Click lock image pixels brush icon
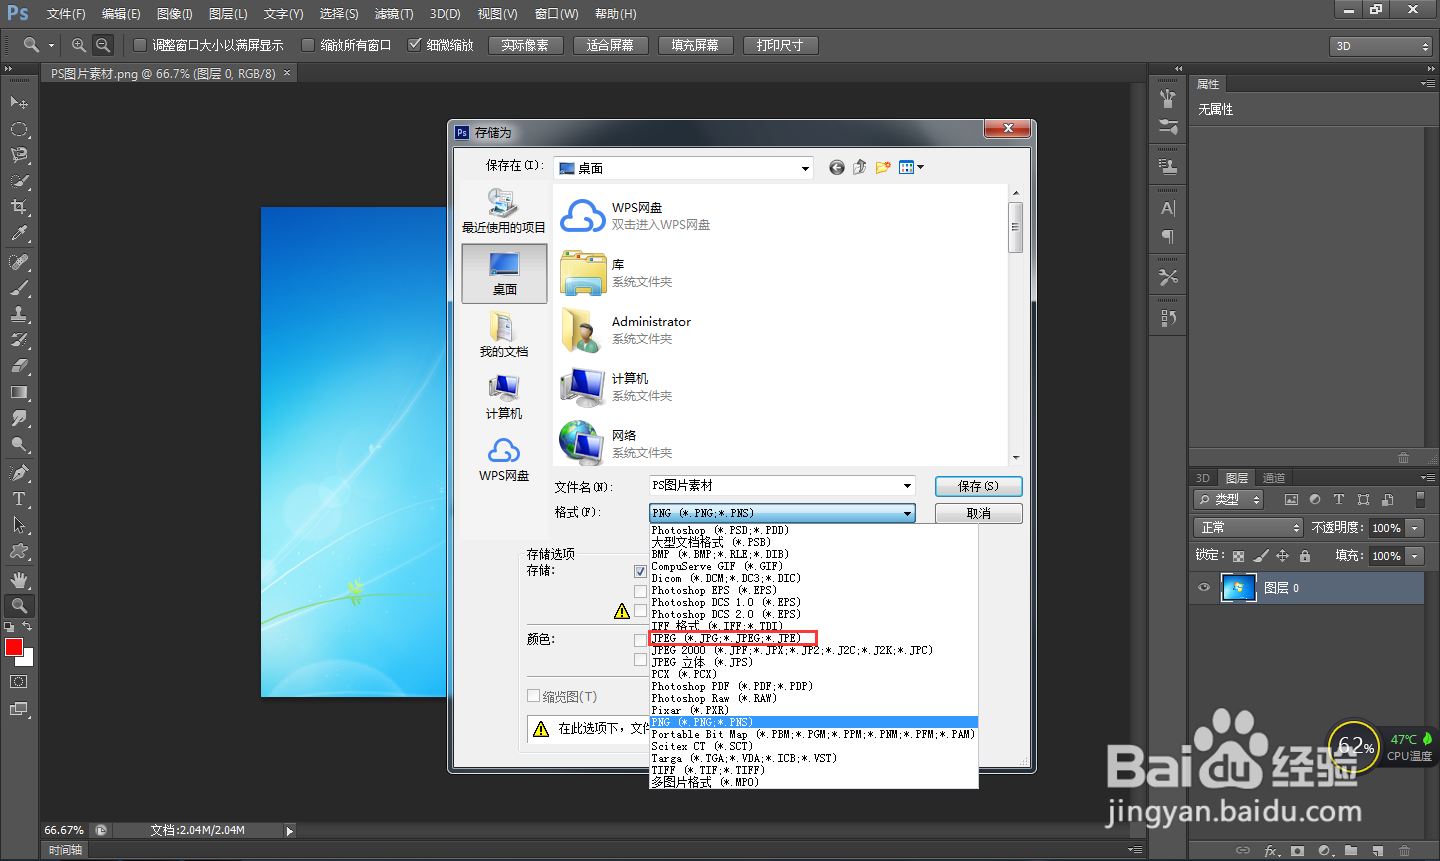Image resolution: width=1440 pixels, height=861 pixels. point(1261,556)
